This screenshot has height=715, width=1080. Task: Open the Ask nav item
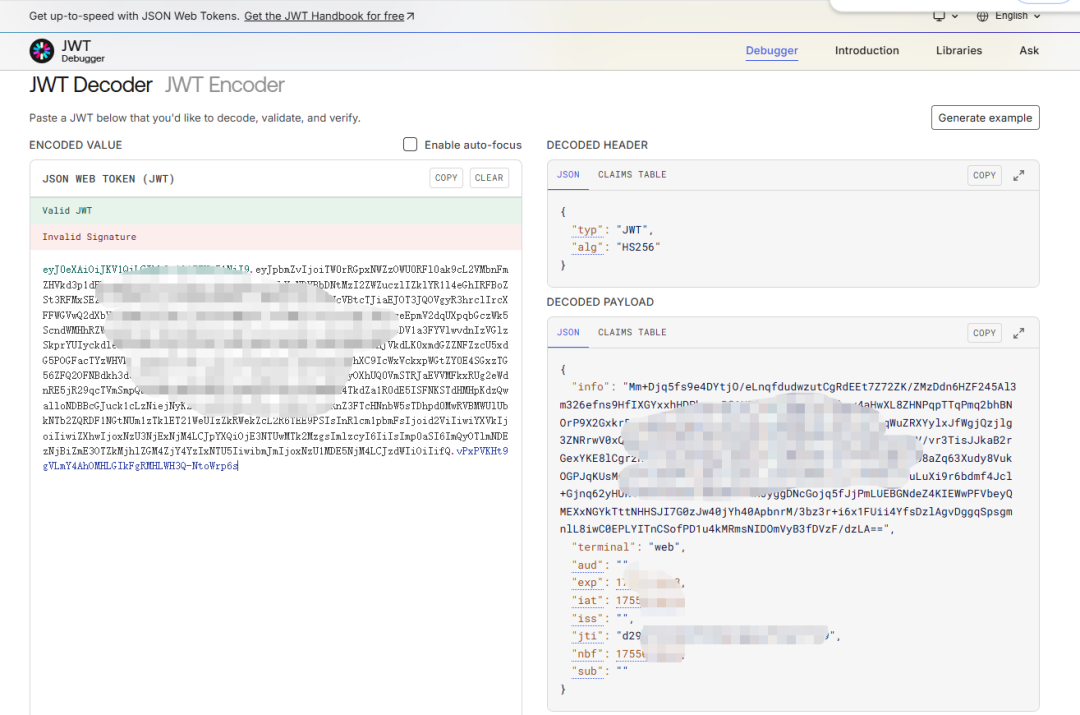point(1029,50)
